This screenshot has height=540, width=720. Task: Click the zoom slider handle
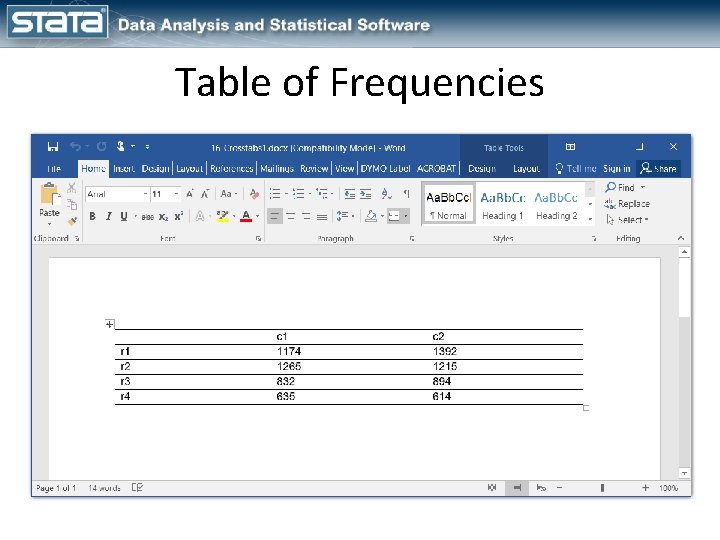602,488
